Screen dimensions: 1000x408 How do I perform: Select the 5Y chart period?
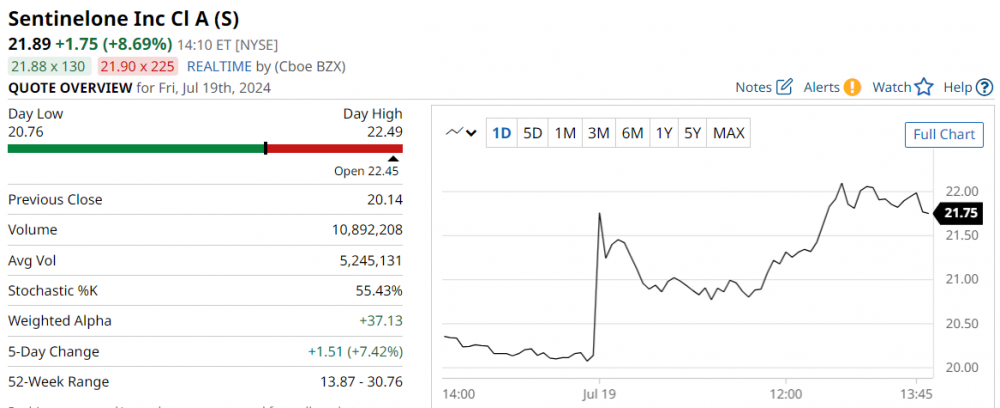click(x=692, y=133)
